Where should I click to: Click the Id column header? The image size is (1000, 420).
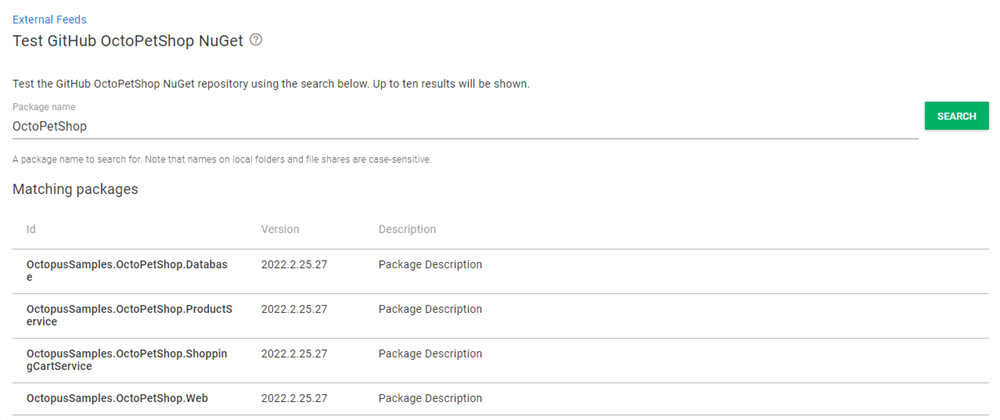(x=31, y=229)
